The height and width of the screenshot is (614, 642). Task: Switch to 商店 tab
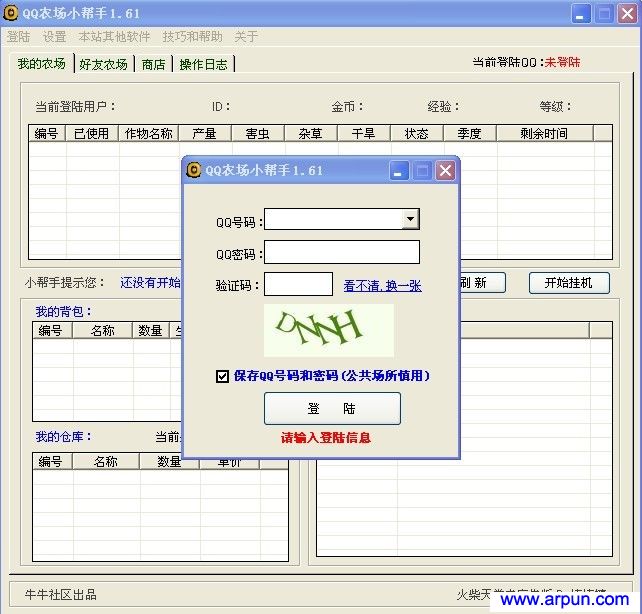click(x=154, y=64)
